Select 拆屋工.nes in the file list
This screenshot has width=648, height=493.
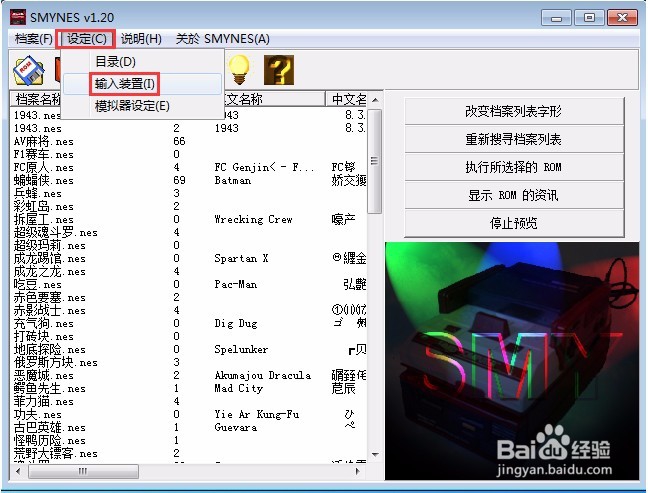(x=44, y=219)
